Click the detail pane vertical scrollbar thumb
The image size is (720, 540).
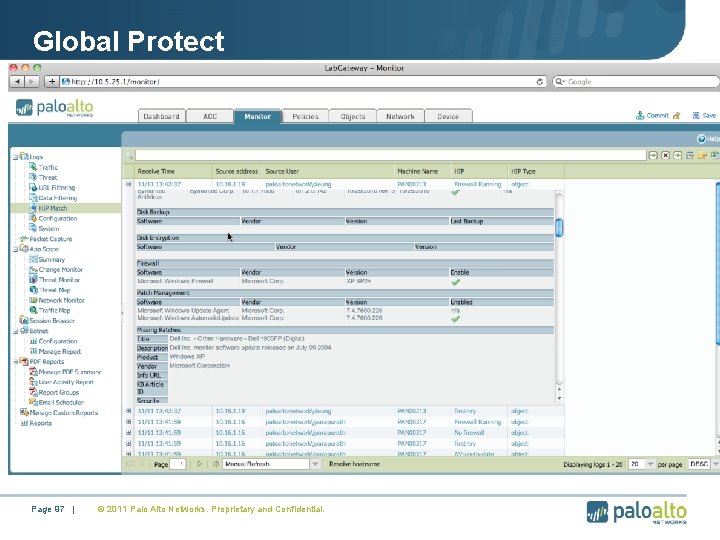[559, 227]
